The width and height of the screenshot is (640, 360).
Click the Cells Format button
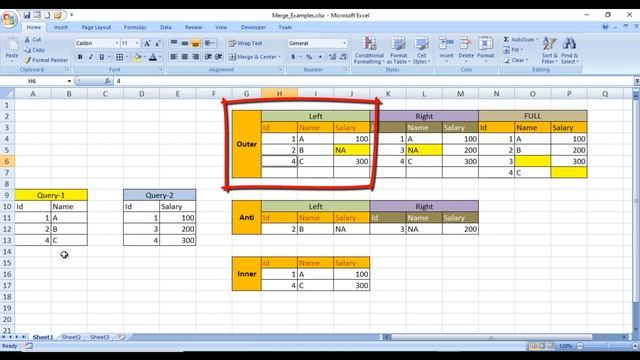click(485, 49)
